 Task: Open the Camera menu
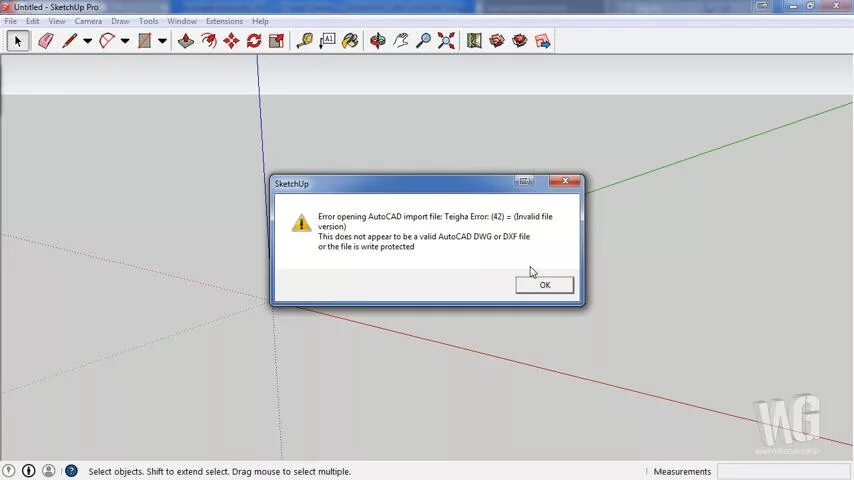point(88,21)
